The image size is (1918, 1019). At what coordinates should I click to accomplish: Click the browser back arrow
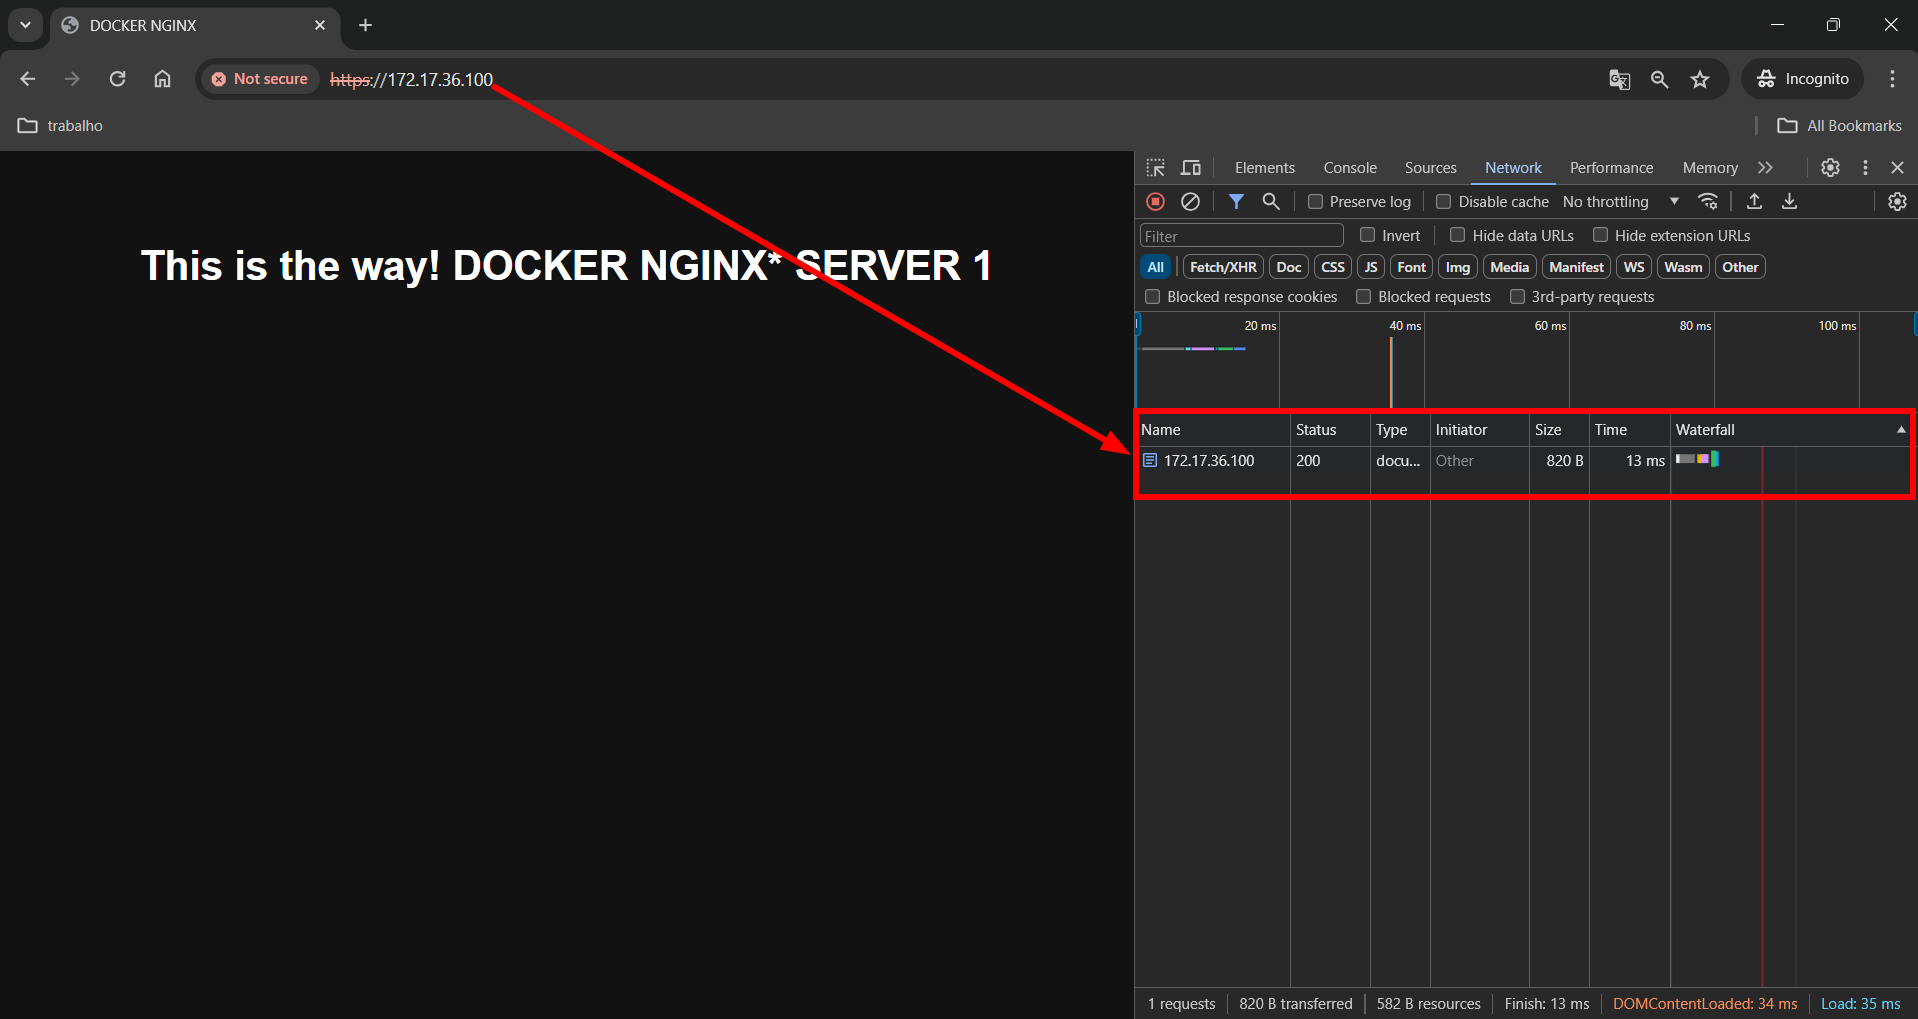click(x=28, y=79)
